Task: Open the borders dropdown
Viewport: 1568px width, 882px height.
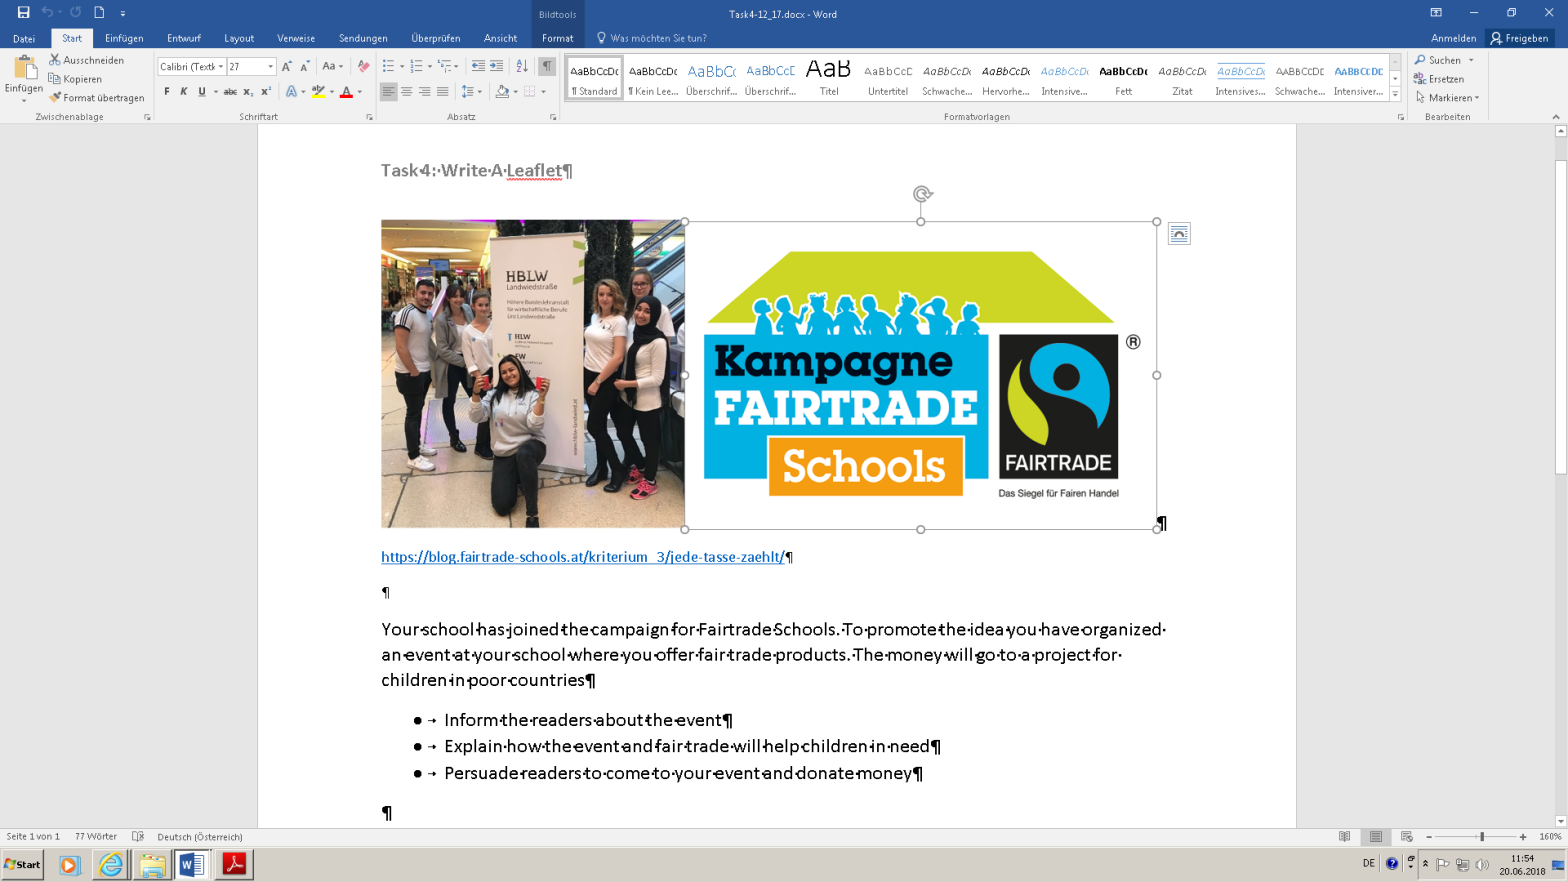Action: (x=544, y=92)
